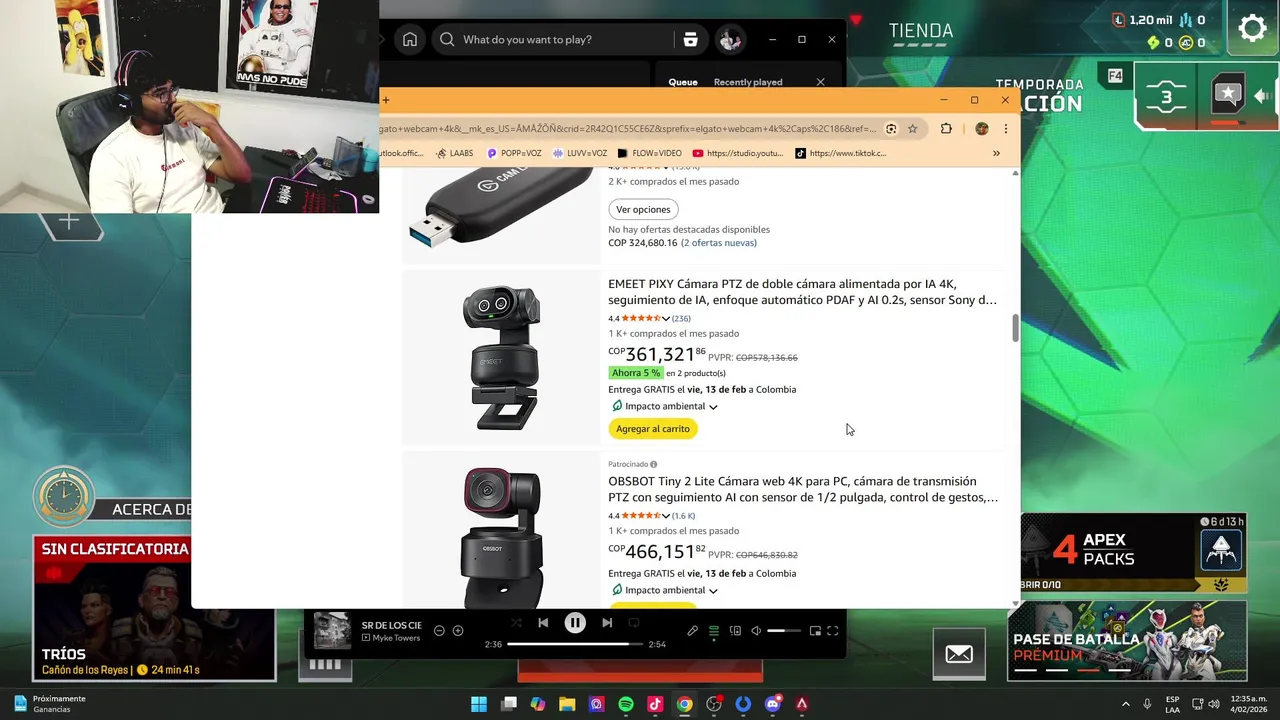Click Patrocinado info icon
Screen dimensions: 1280x720
[x=654, y=464]
